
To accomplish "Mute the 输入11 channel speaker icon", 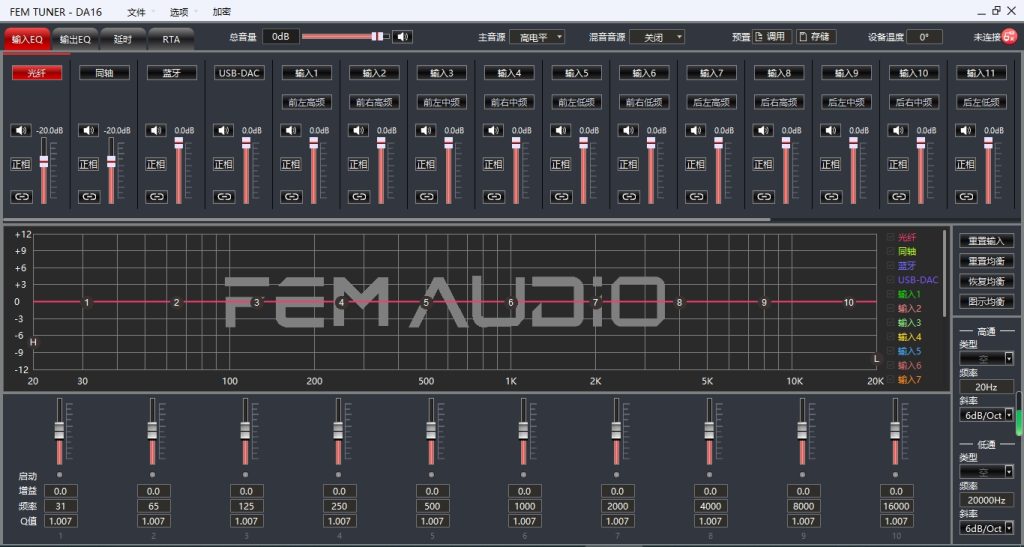I will [965, 130].
